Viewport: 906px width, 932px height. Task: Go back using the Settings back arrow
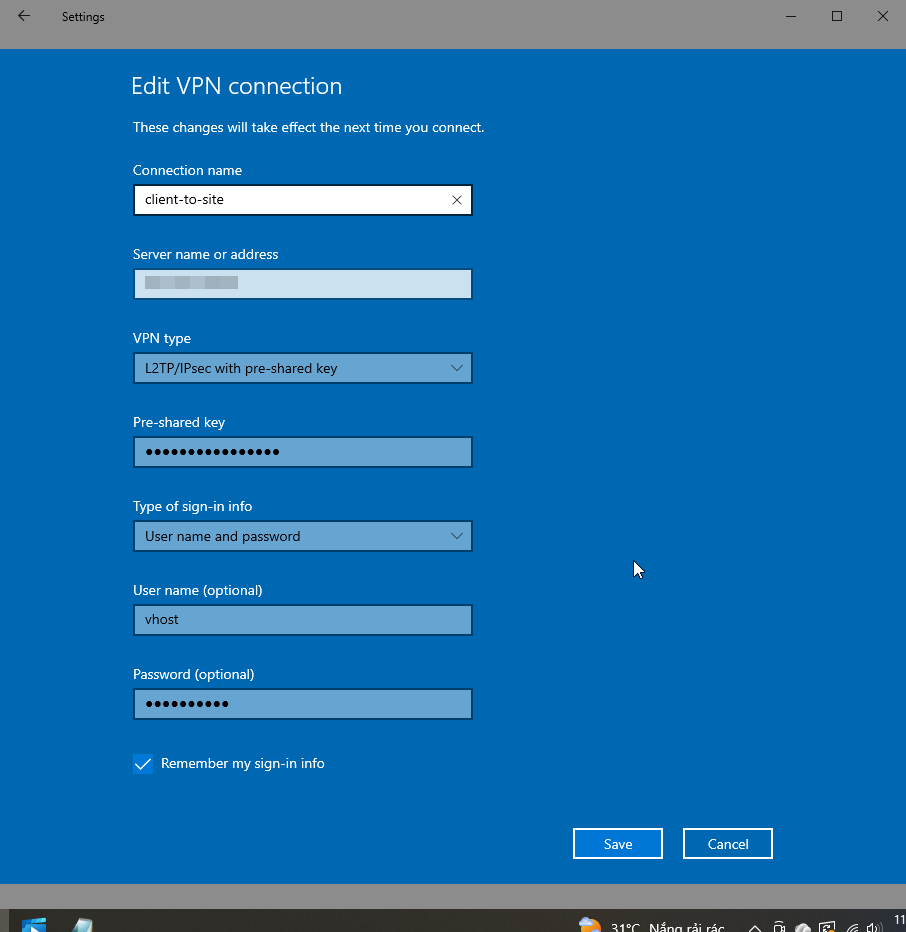click(x=24, y=16)
